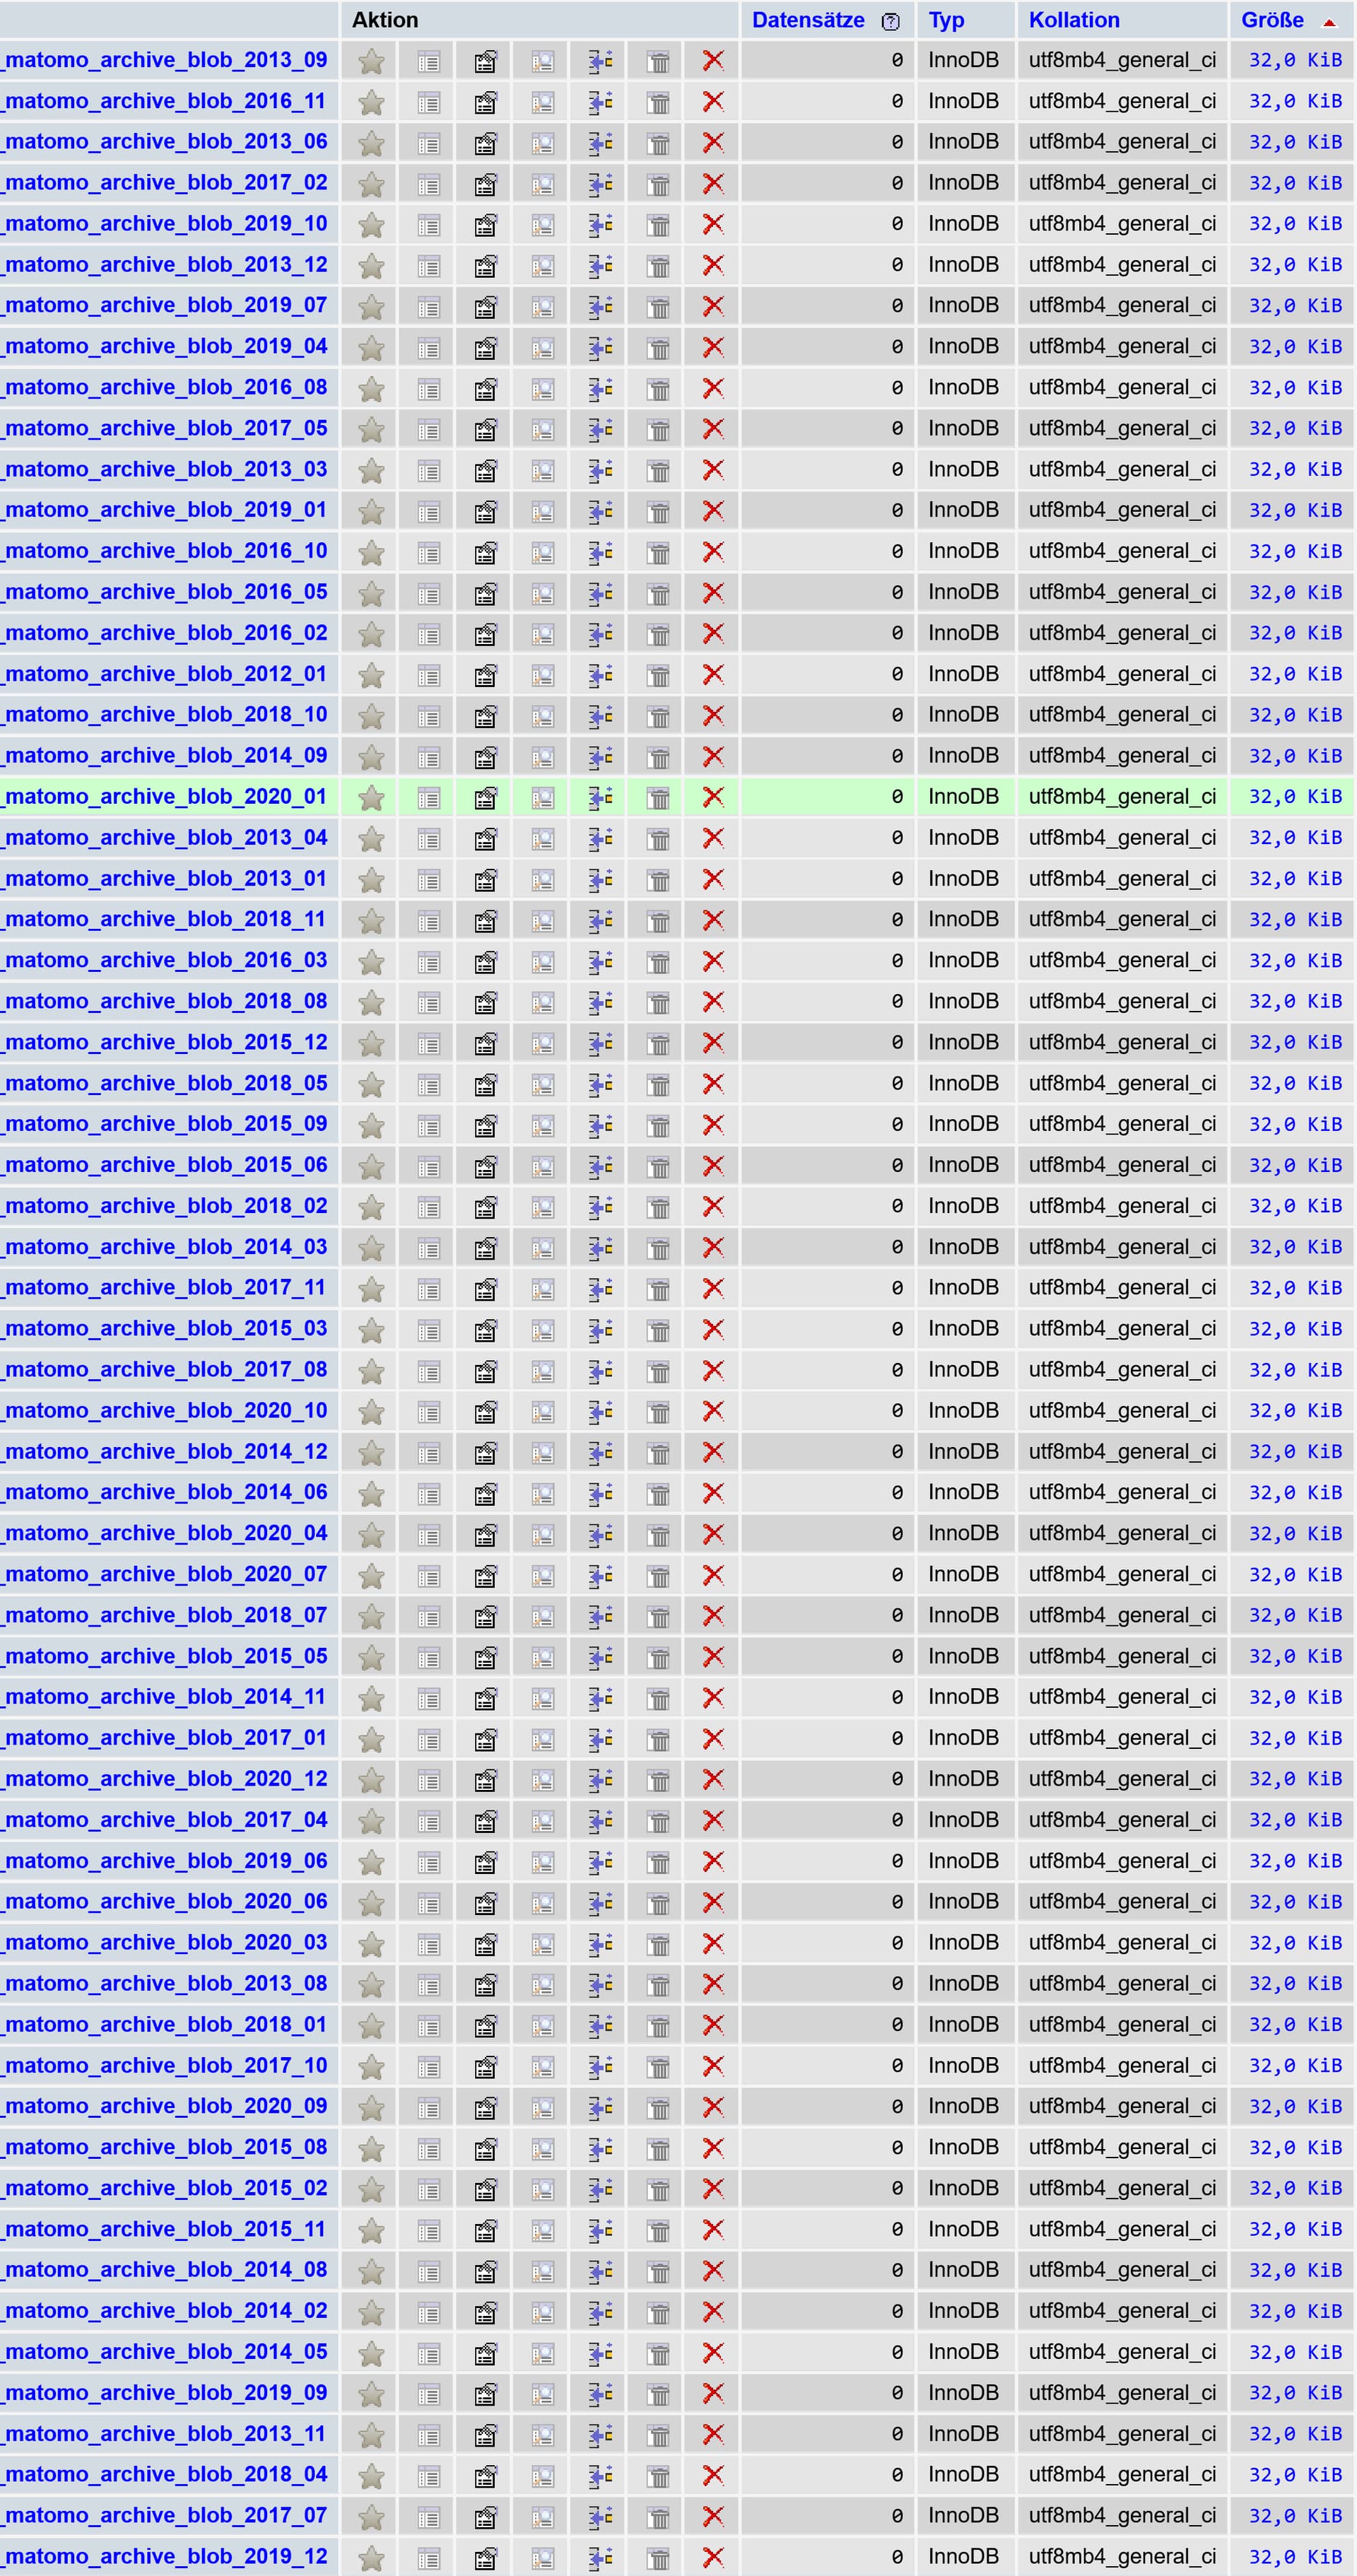Drop icon for matomo_archive_blob_2017_07
Screen dimensions: 1357x2576
pyautogui.click(x=713, y=2516)
